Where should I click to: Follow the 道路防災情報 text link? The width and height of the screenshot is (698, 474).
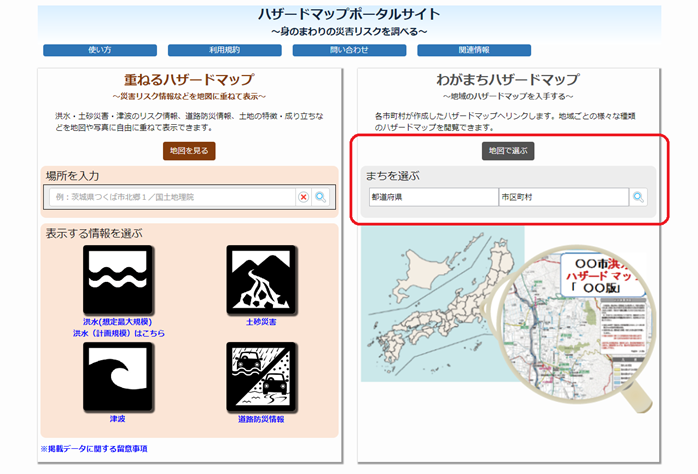[261, 419]
